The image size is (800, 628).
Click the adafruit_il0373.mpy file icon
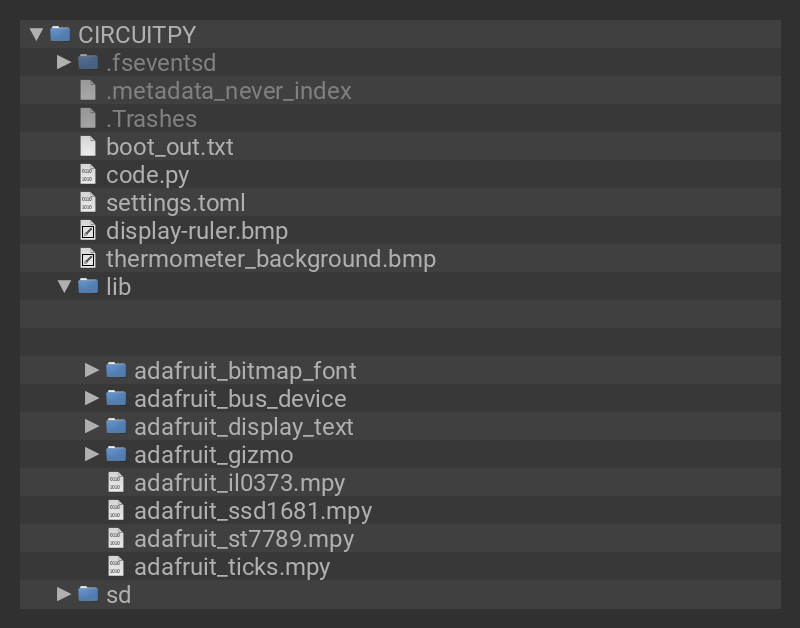point(116,483)
